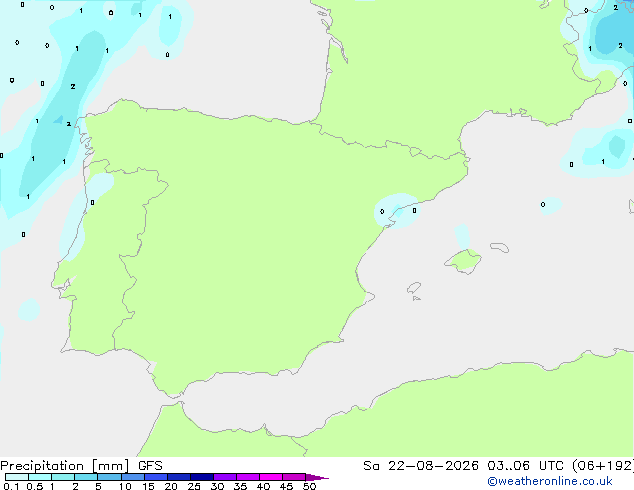
Task: Click the '20' legend scale value
Action: coord(171,486)
